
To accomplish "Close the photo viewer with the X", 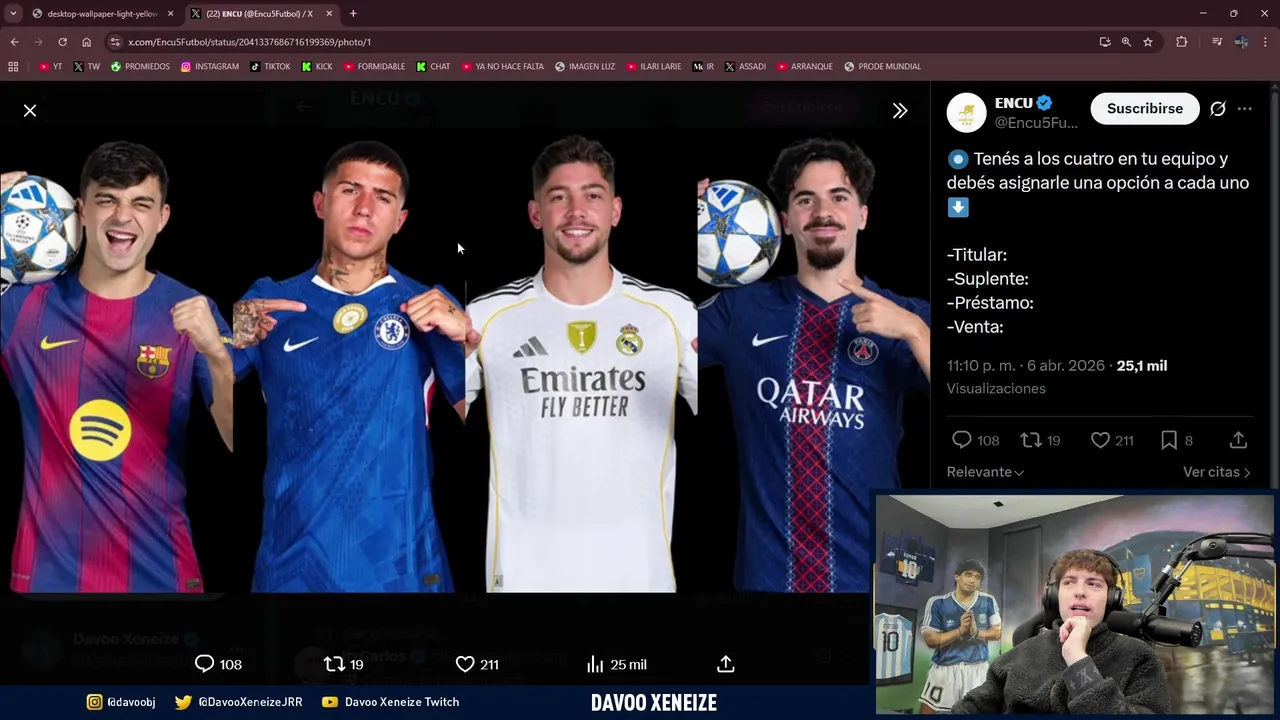I will pyautogui.click(x=30, y=111).
